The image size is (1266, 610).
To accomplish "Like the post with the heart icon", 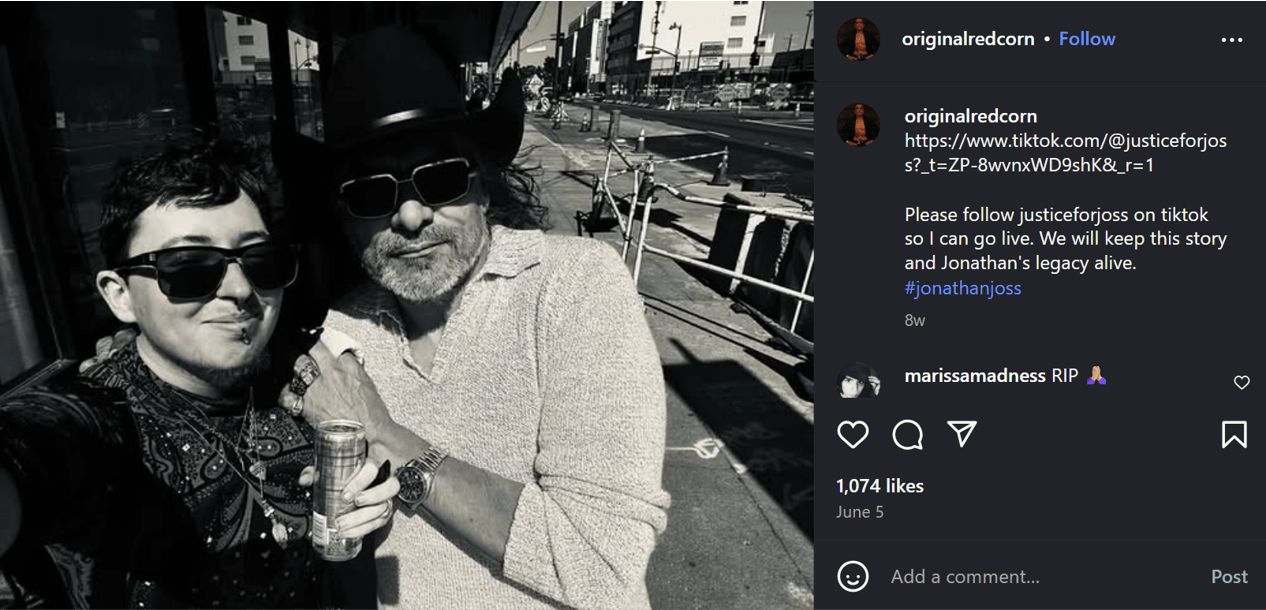I will point(853,434).
